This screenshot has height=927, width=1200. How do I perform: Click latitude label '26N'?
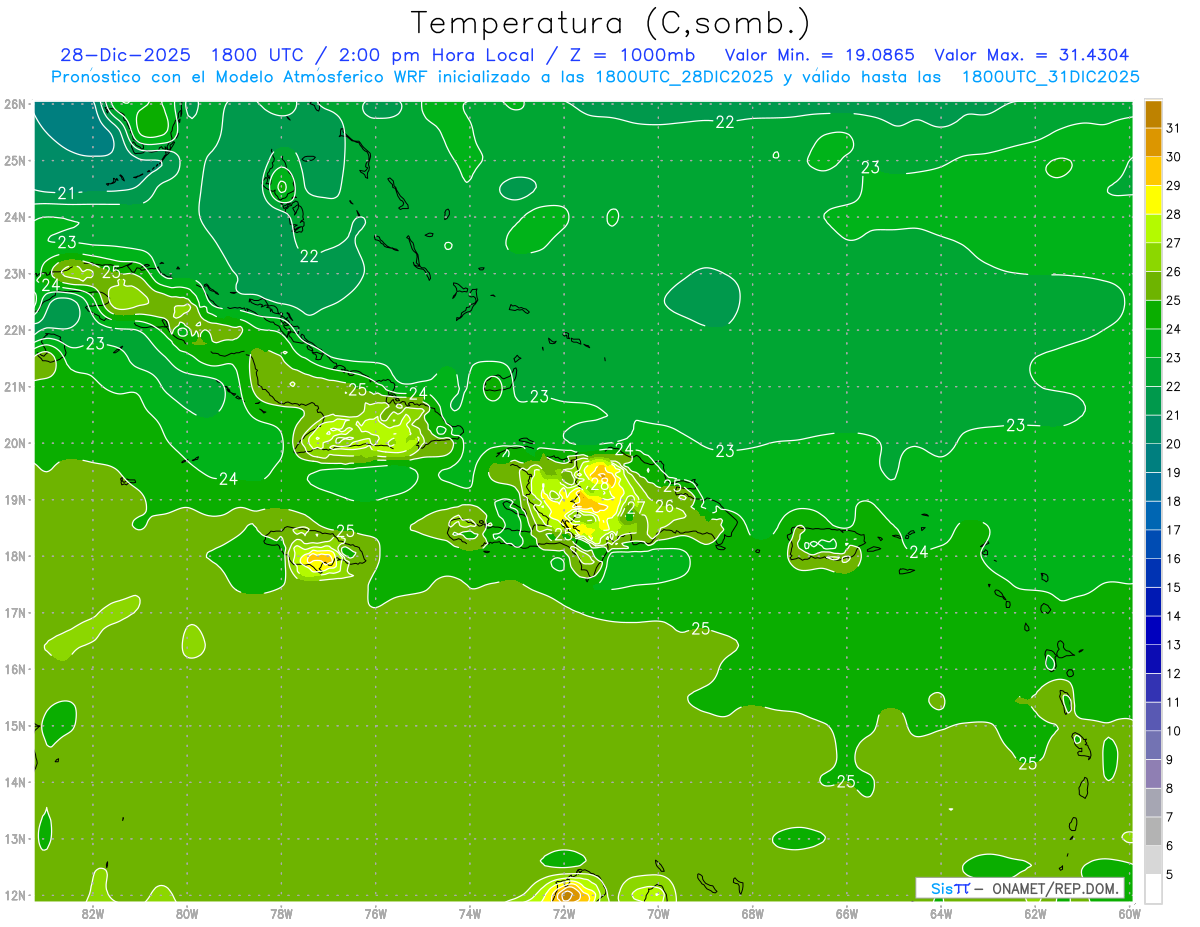click(15, 104)
